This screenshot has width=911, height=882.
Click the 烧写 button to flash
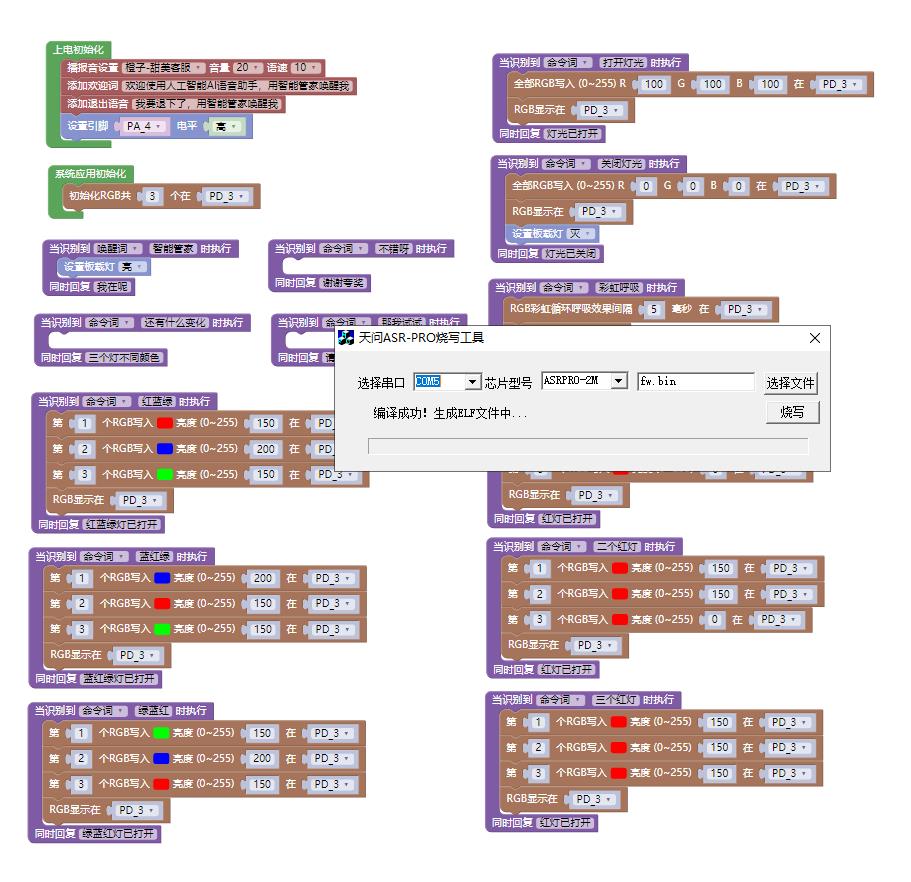pos(792,412)
